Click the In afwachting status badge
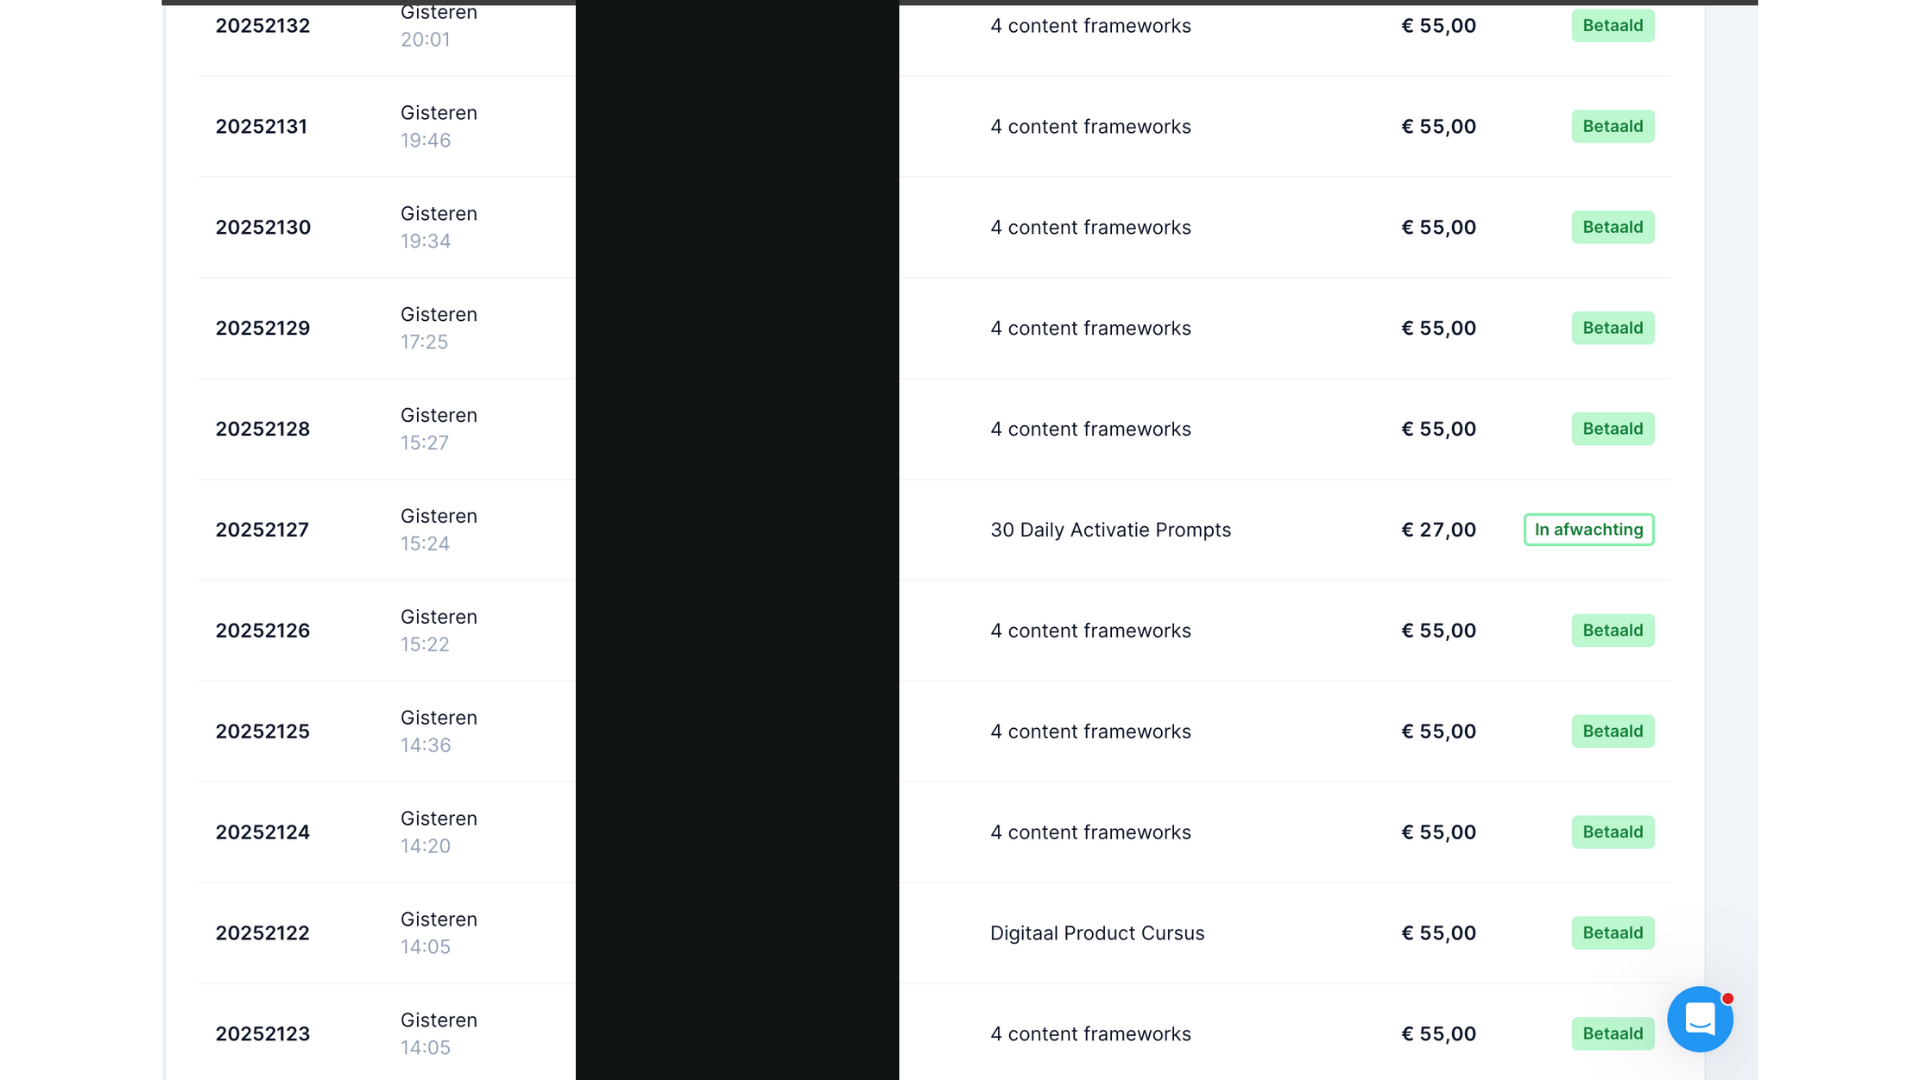 tap(1588, 530)
